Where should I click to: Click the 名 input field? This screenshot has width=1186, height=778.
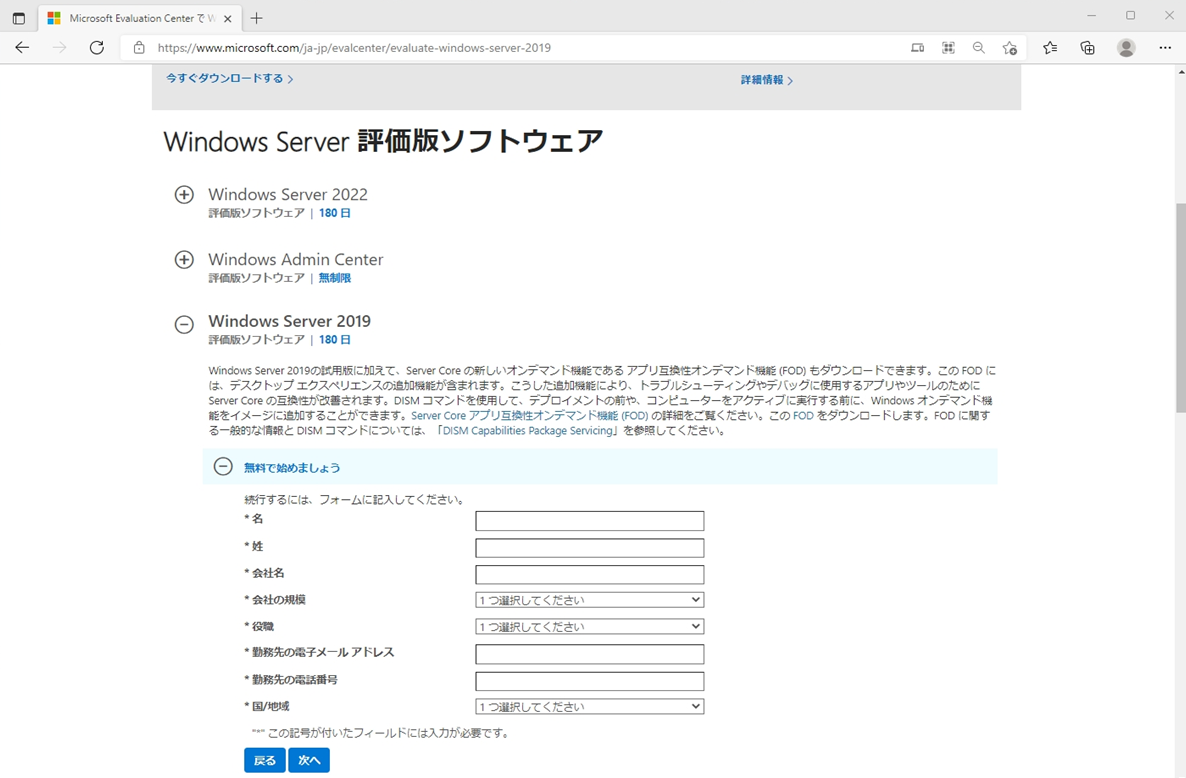589,520
